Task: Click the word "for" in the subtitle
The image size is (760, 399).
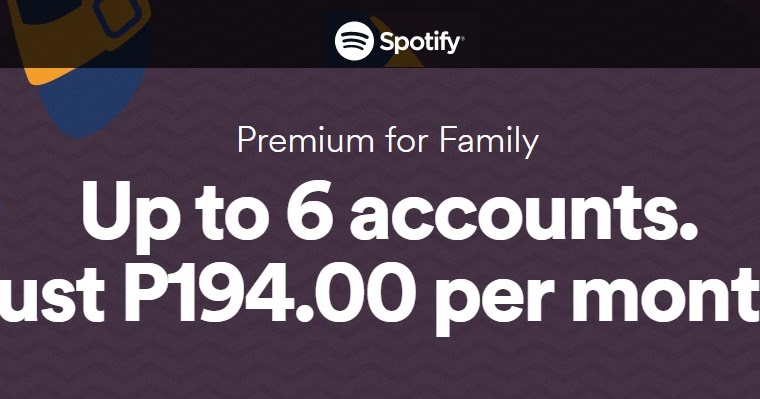Action: coord(406,140)
